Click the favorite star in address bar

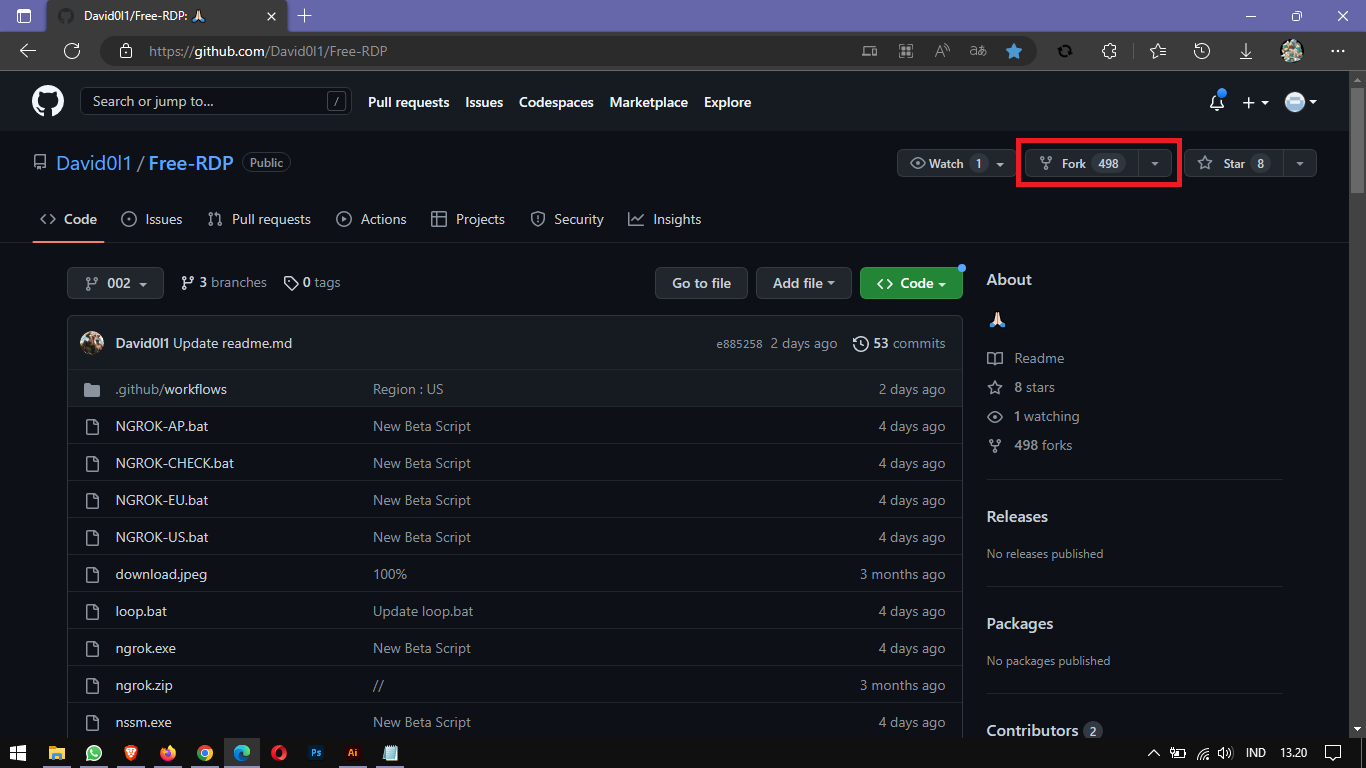[1014, 51]
